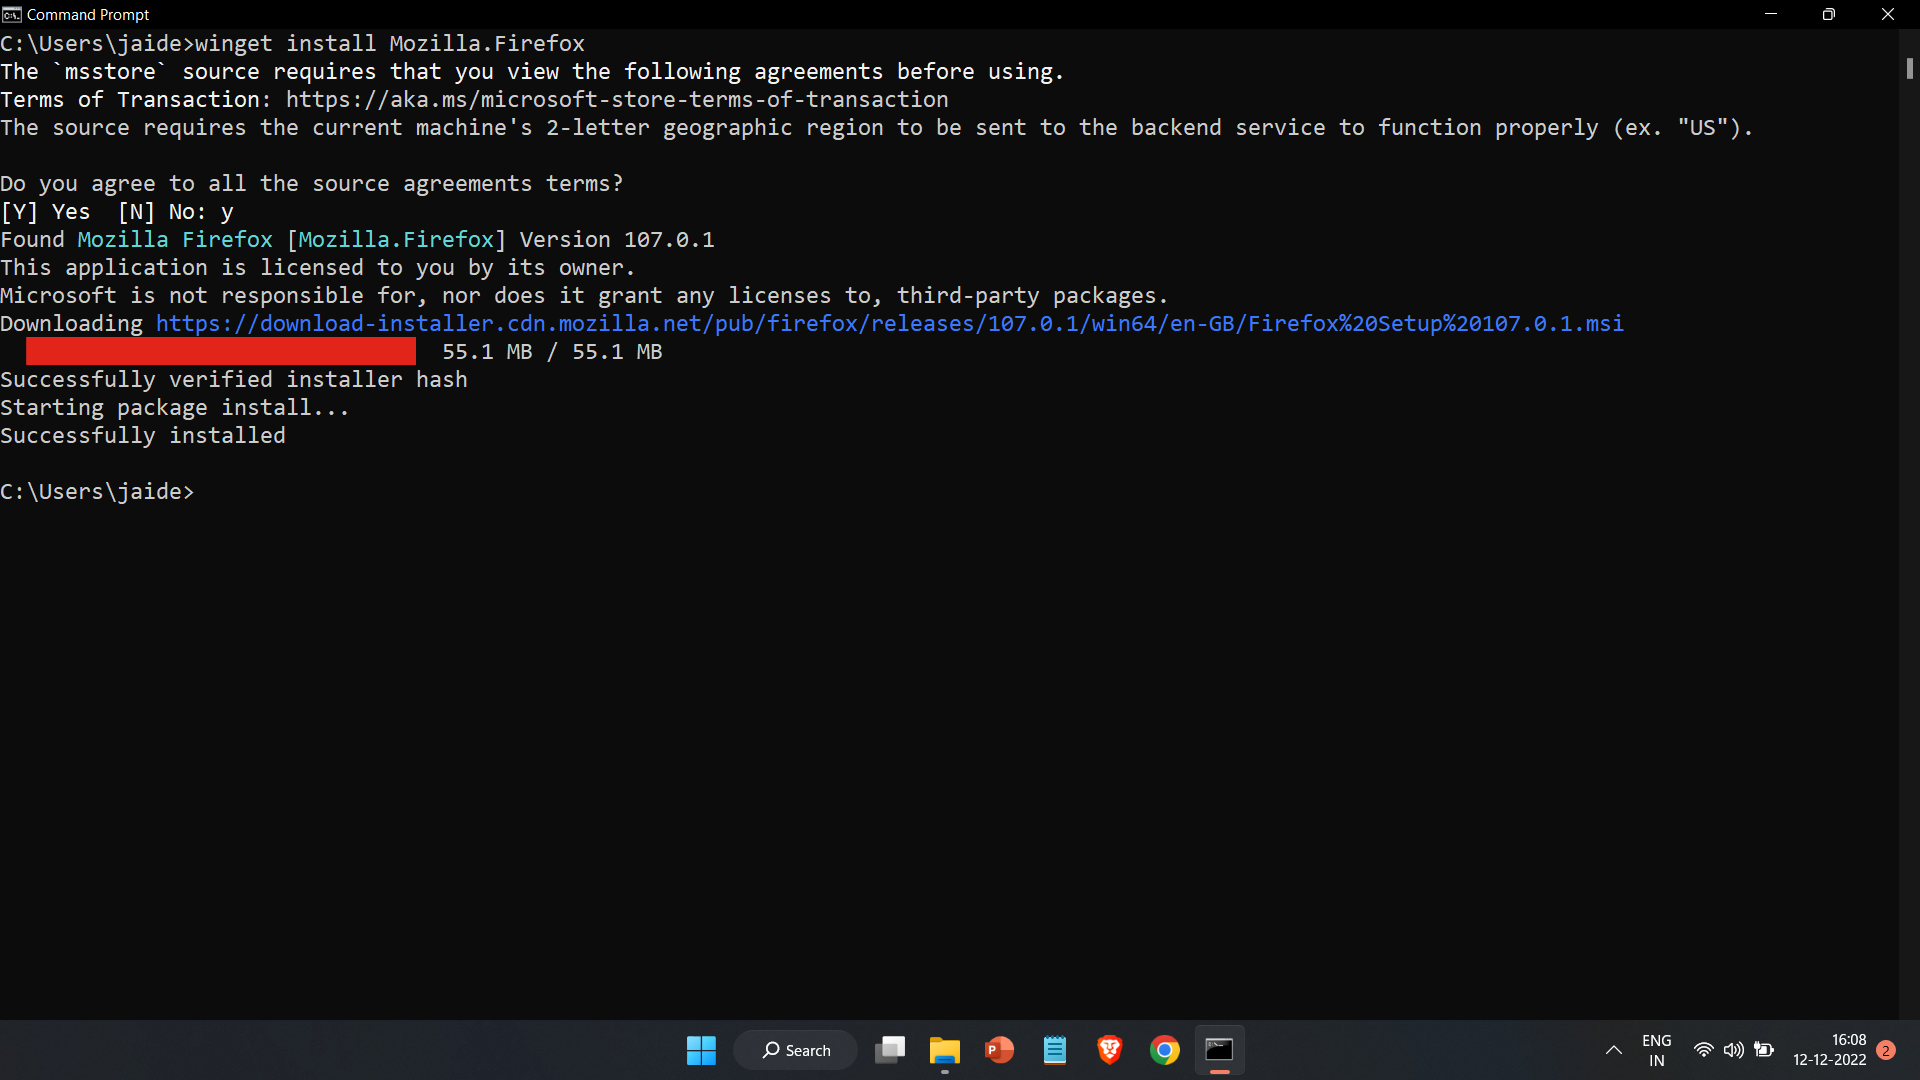Click the 'Command Prompt' window title text
Image resolution: width=1920 pixels, height=1080 pixels.
(x=88, y=14)
